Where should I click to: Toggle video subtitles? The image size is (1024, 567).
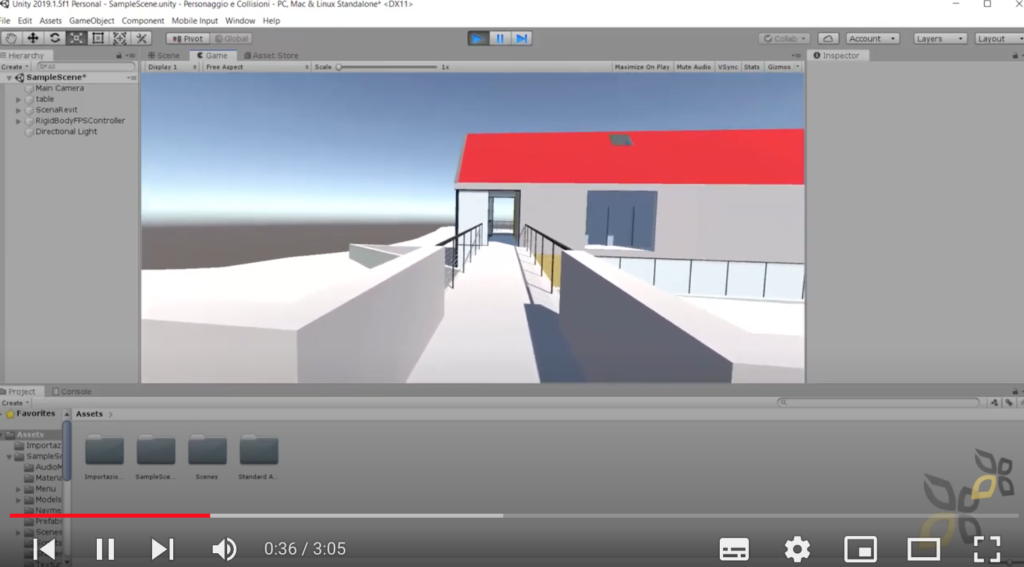coord(734,549)
